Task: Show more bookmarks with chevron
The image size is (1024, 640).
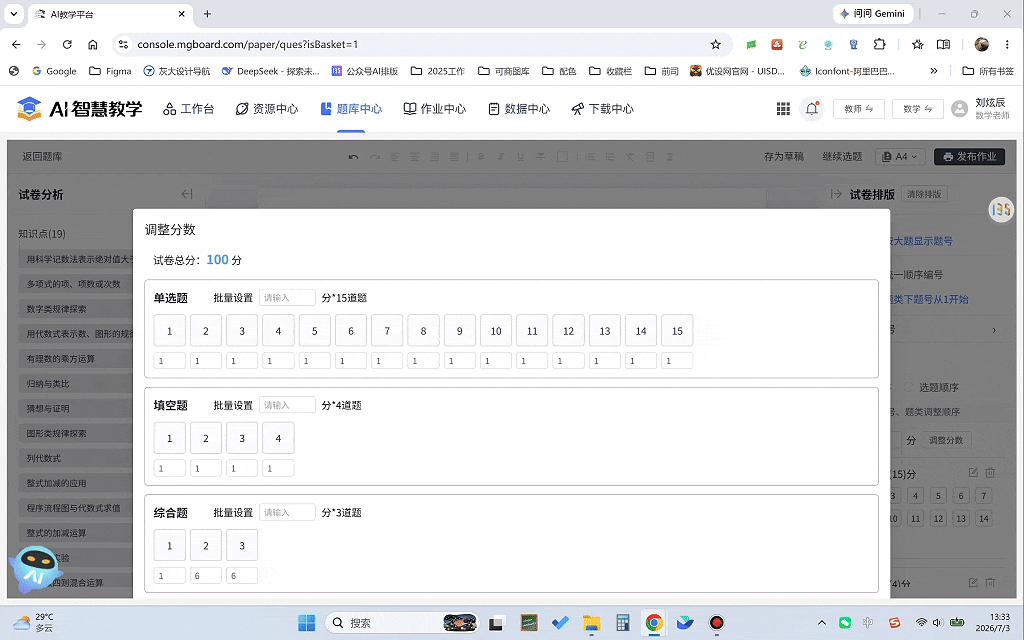Action: [934, 71]
